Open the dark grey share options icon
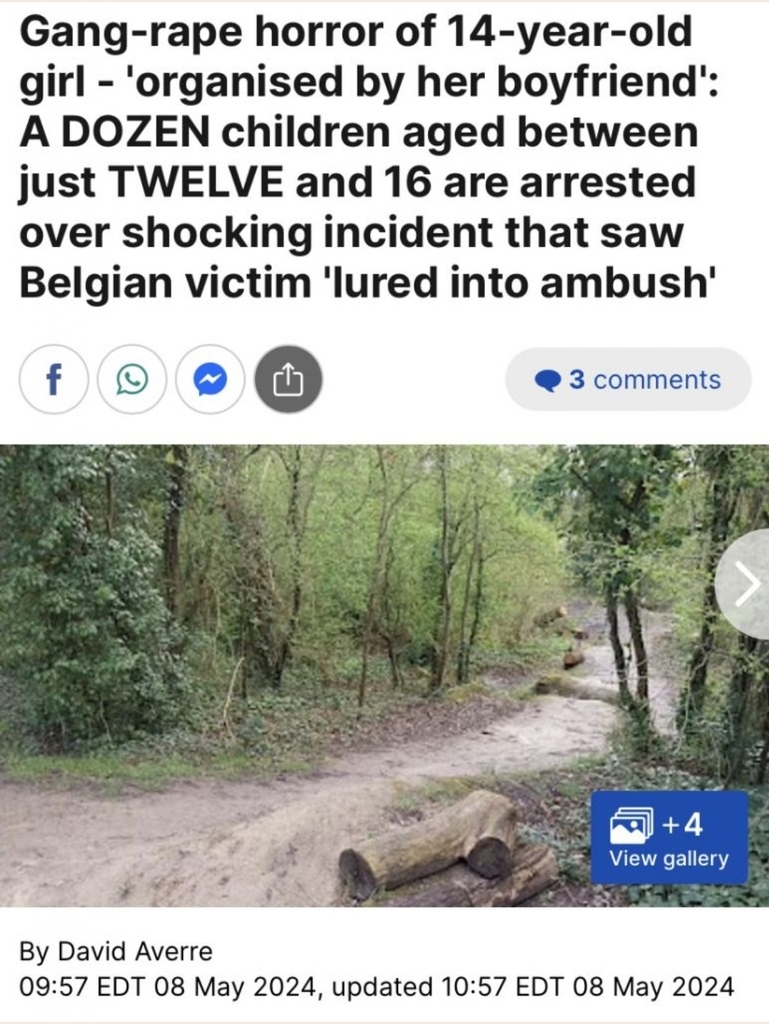This screenshot has height=1024, width=769. pos(288,379)
